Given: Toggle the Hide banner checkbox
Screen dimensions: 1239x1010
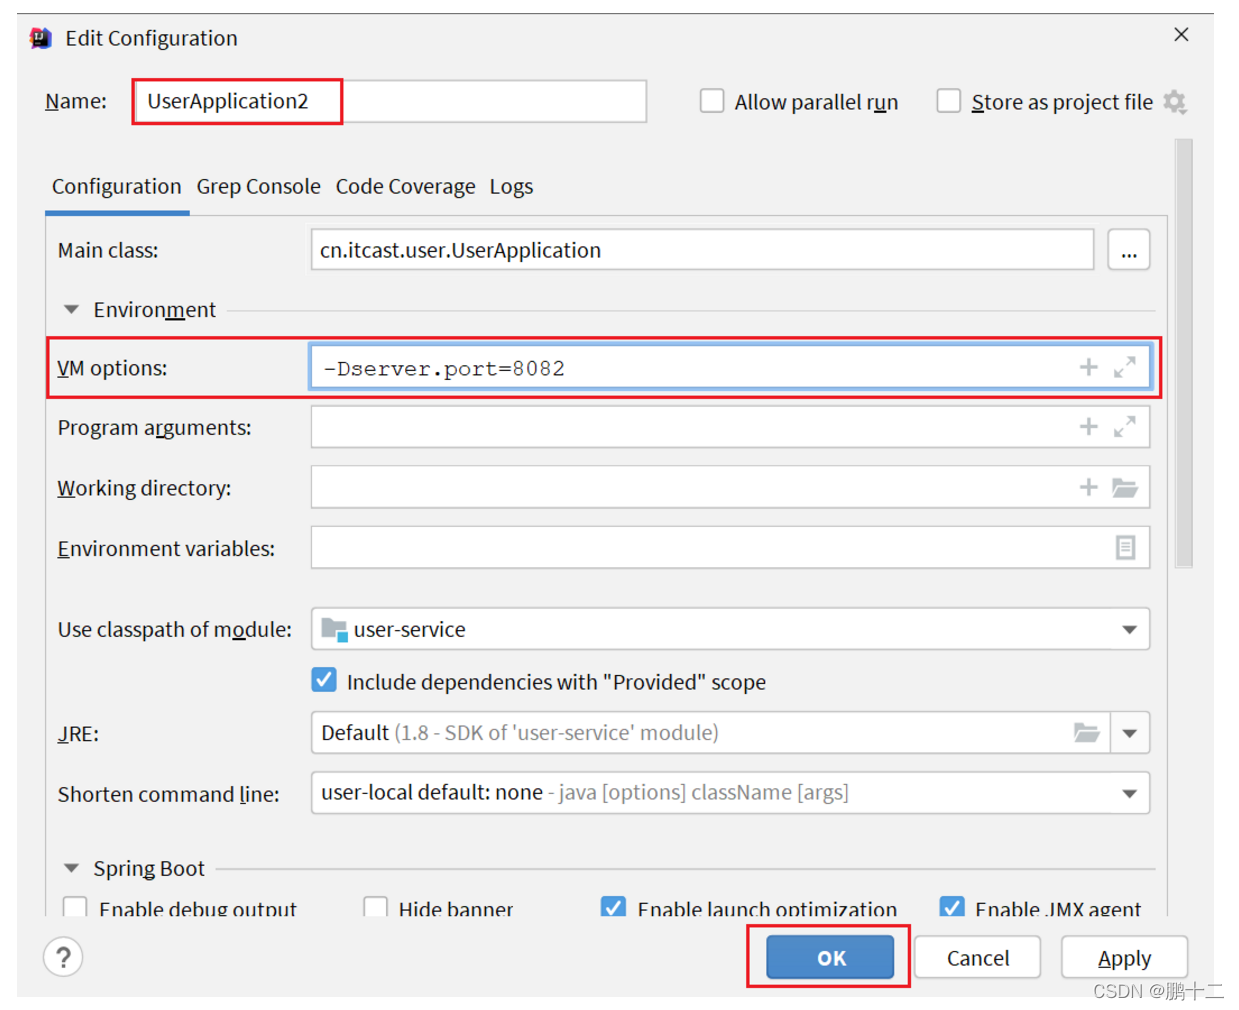Looking at the screenshot, I should tap(375, 907).
